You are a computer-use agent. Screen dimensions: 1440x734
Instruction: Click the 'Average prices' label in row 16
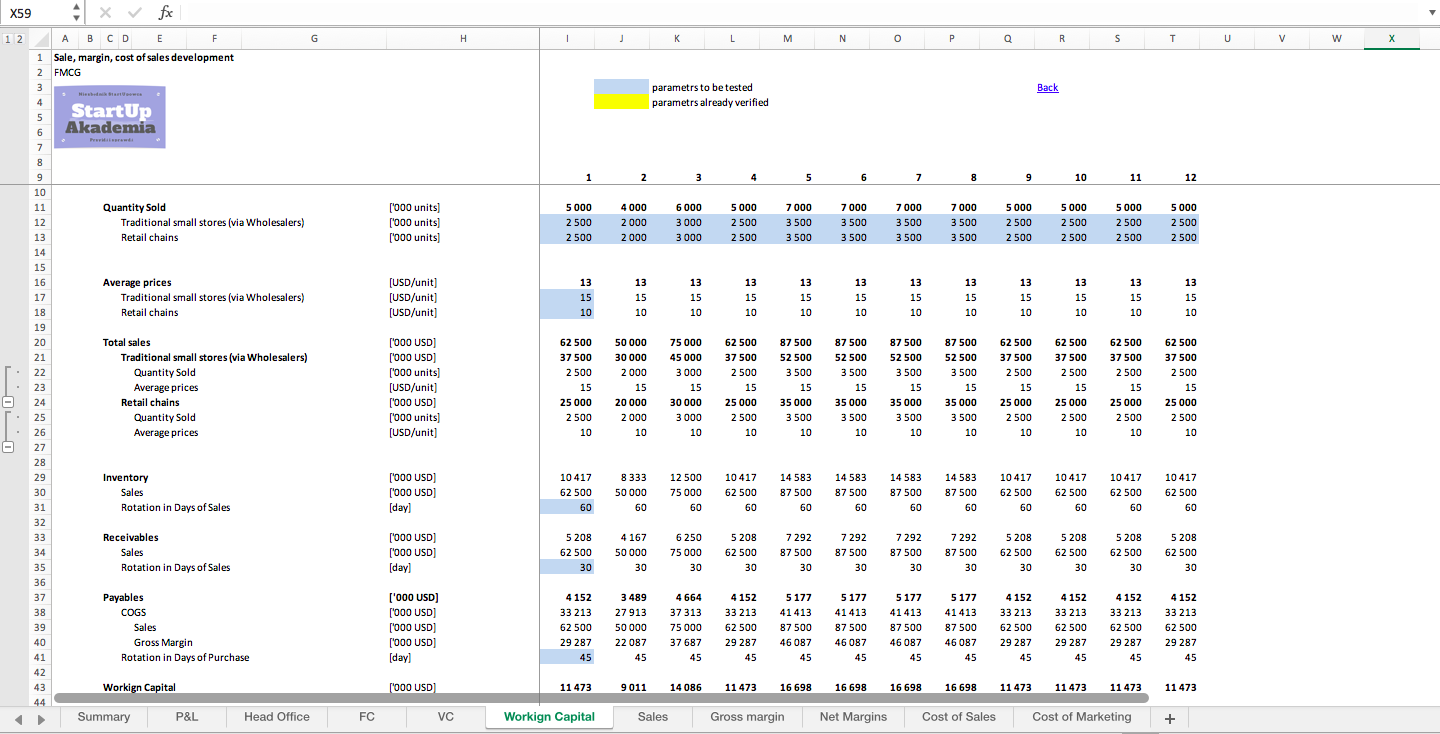click(x=137, y=282)
